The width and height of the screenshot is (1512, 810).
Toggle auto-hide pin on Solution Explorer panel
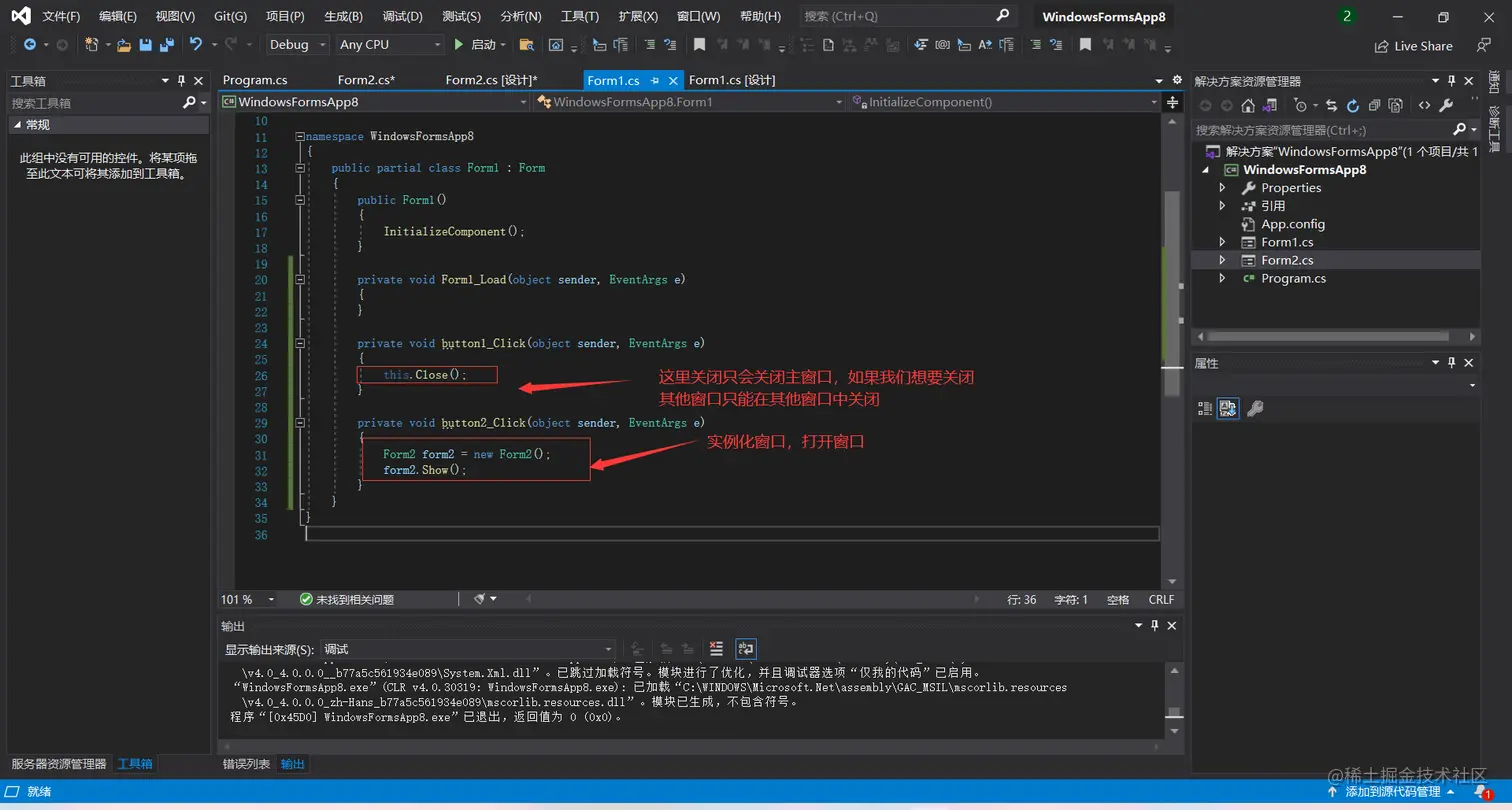click(1452, 81)
